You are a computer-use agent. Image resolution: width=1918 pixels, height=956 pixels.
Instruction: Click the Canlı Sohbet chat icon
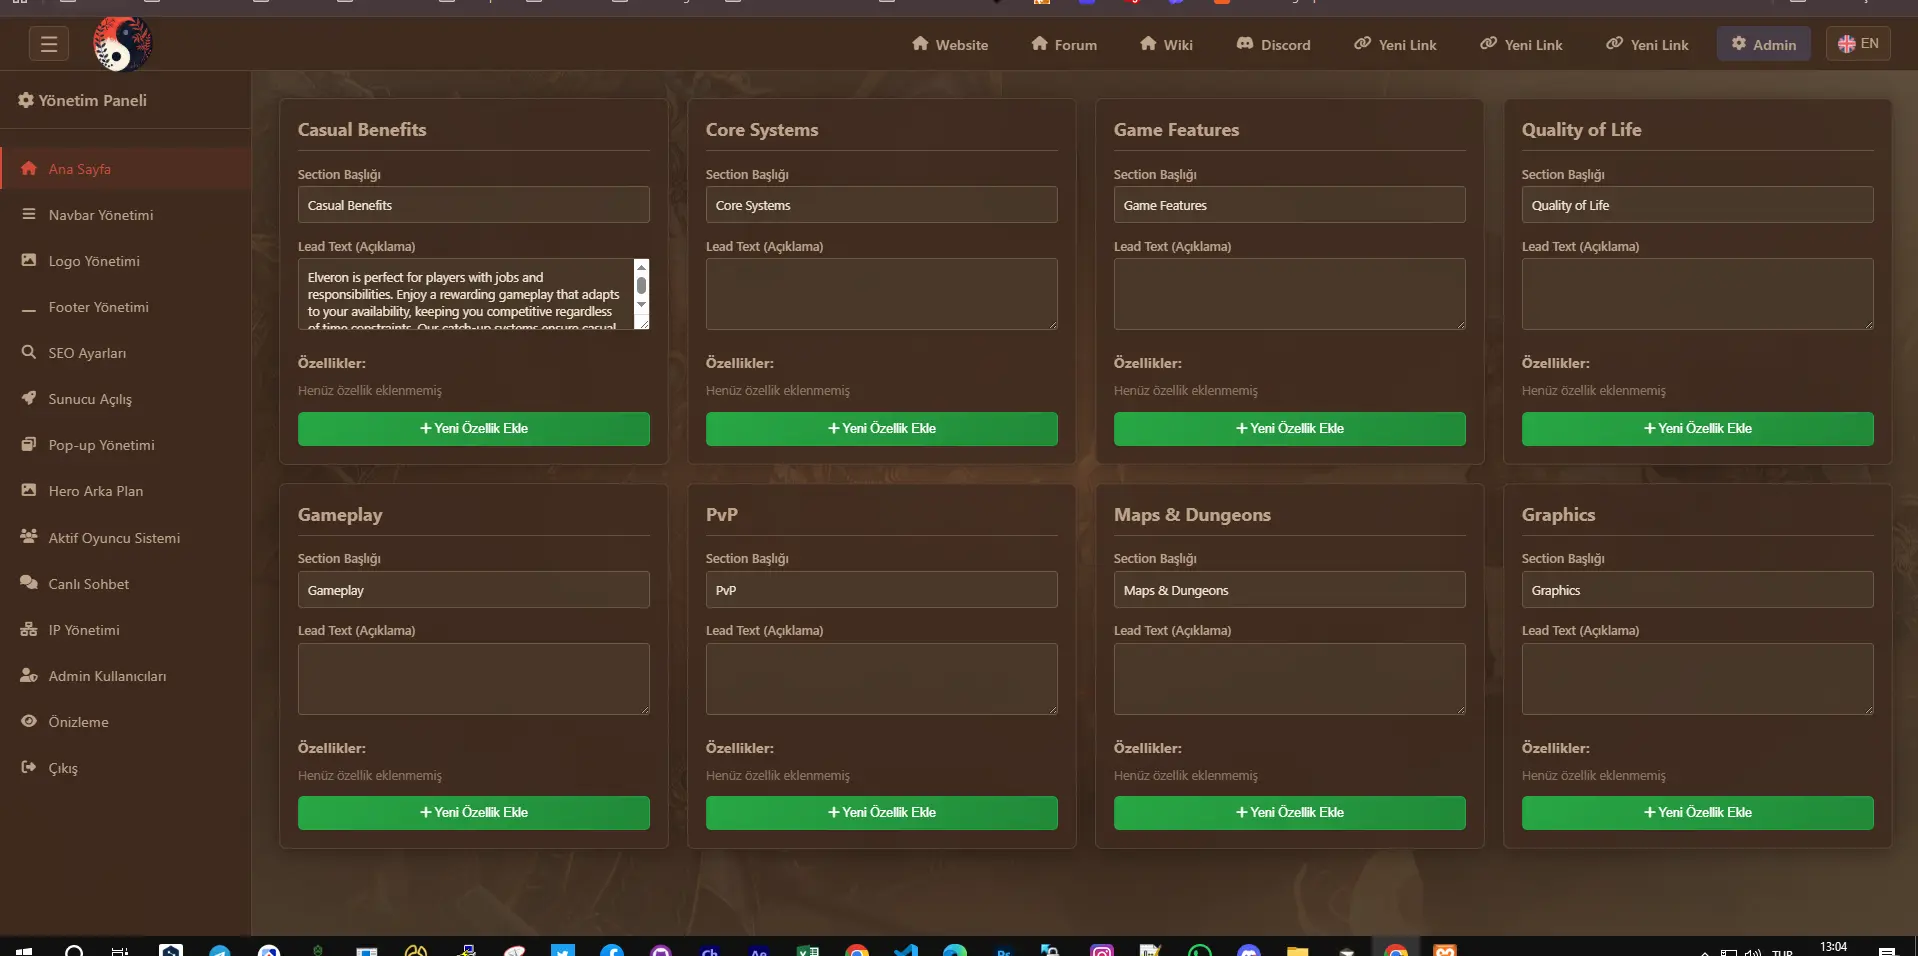[29, 583]
